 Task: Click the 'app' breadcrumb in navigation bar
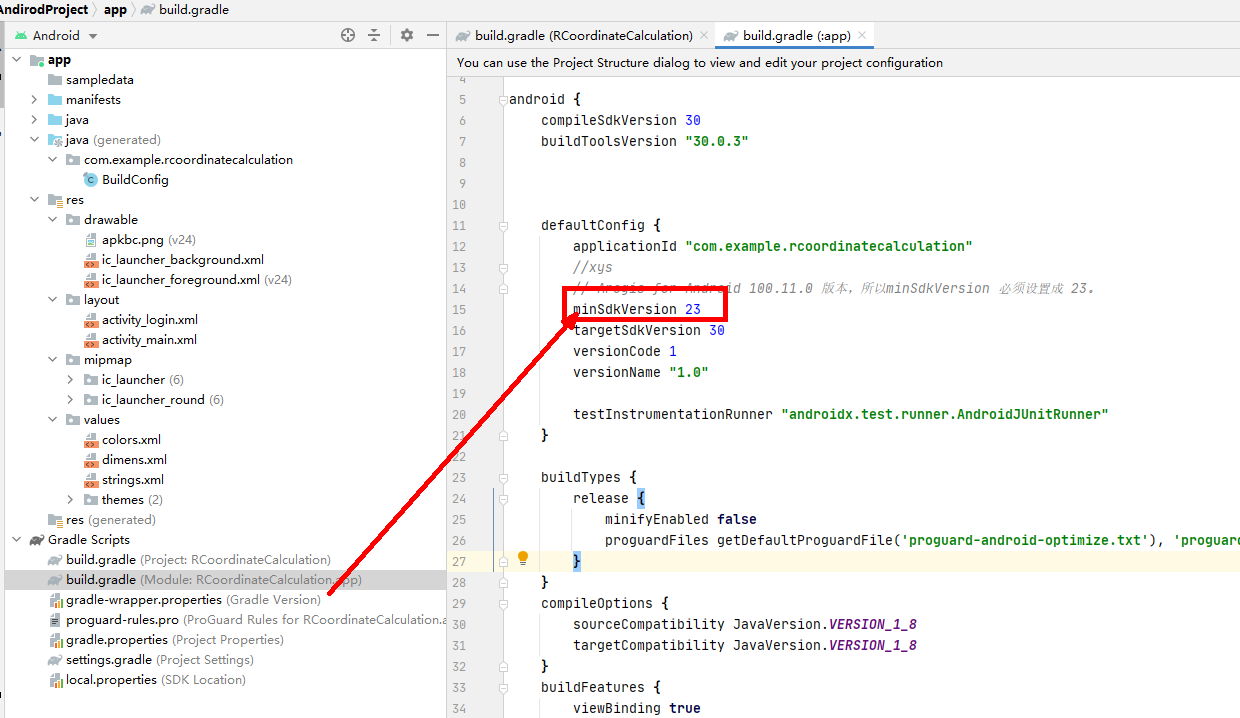point(115,9)
